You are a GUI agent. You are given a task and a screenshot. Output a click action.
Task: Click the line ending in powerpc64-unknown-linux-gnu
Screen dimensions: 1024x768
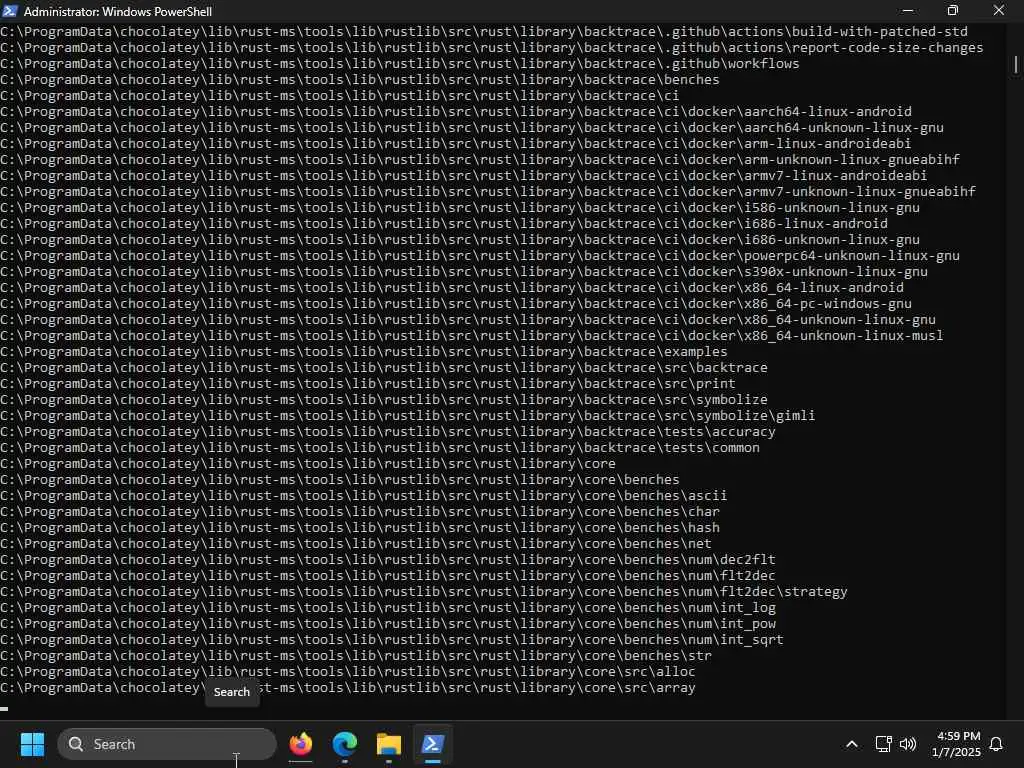[480, 255]
